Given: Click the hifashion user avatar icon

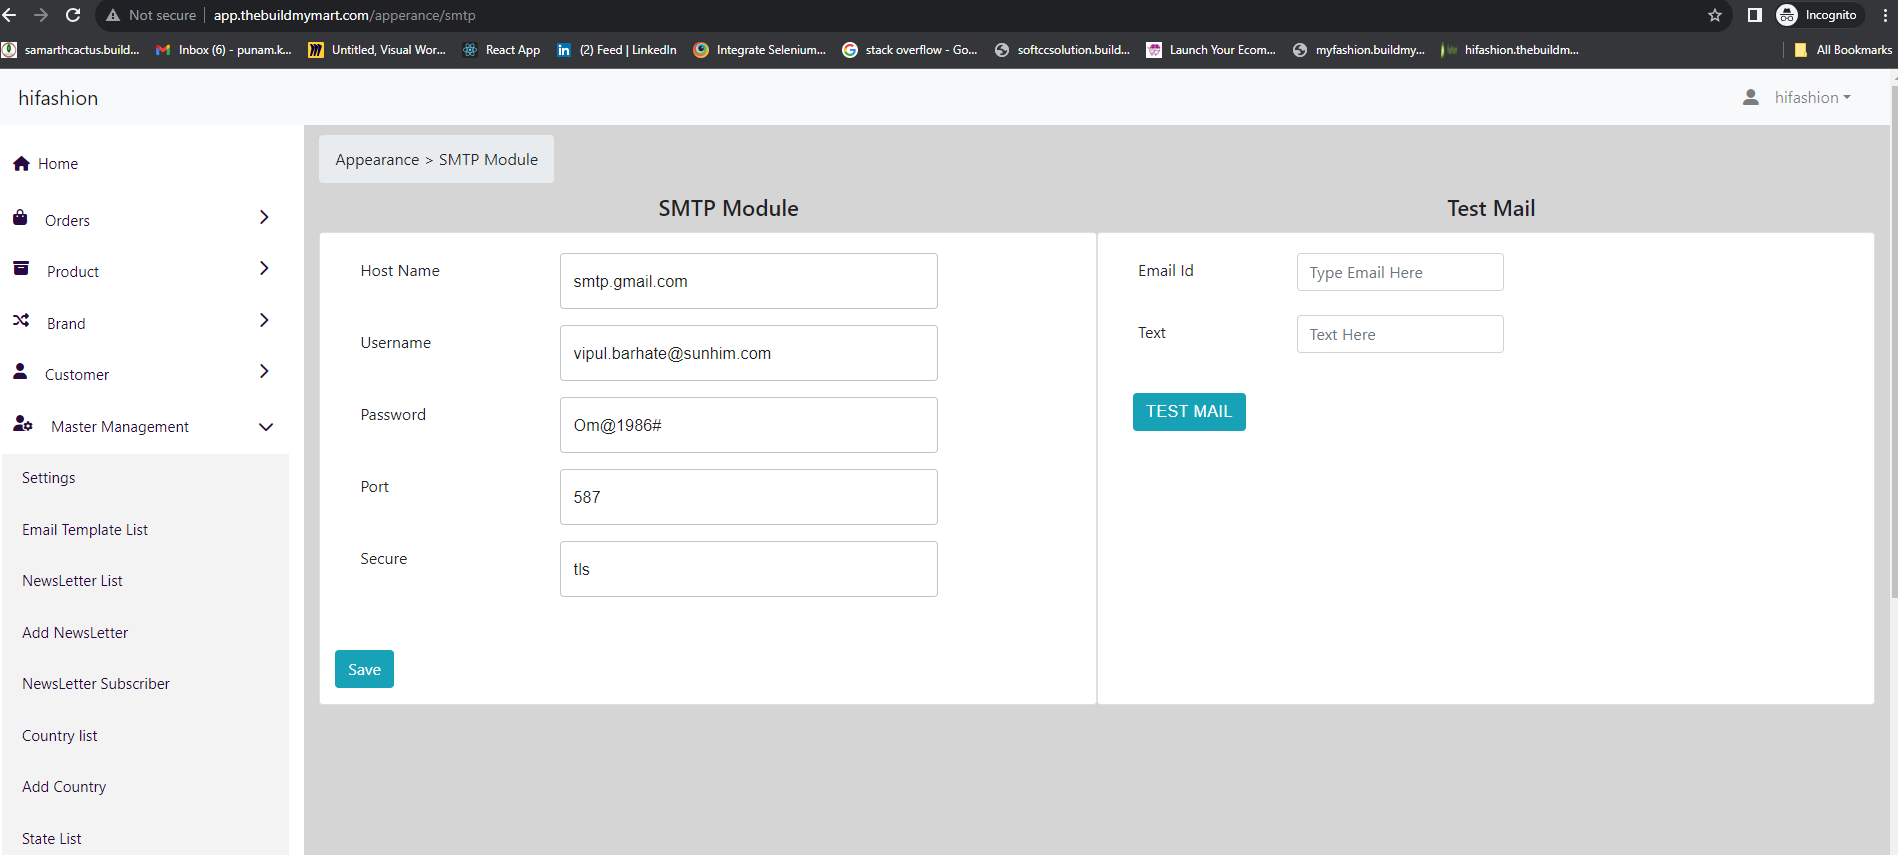Looking at the screenshot, I should pos(1751,97).
